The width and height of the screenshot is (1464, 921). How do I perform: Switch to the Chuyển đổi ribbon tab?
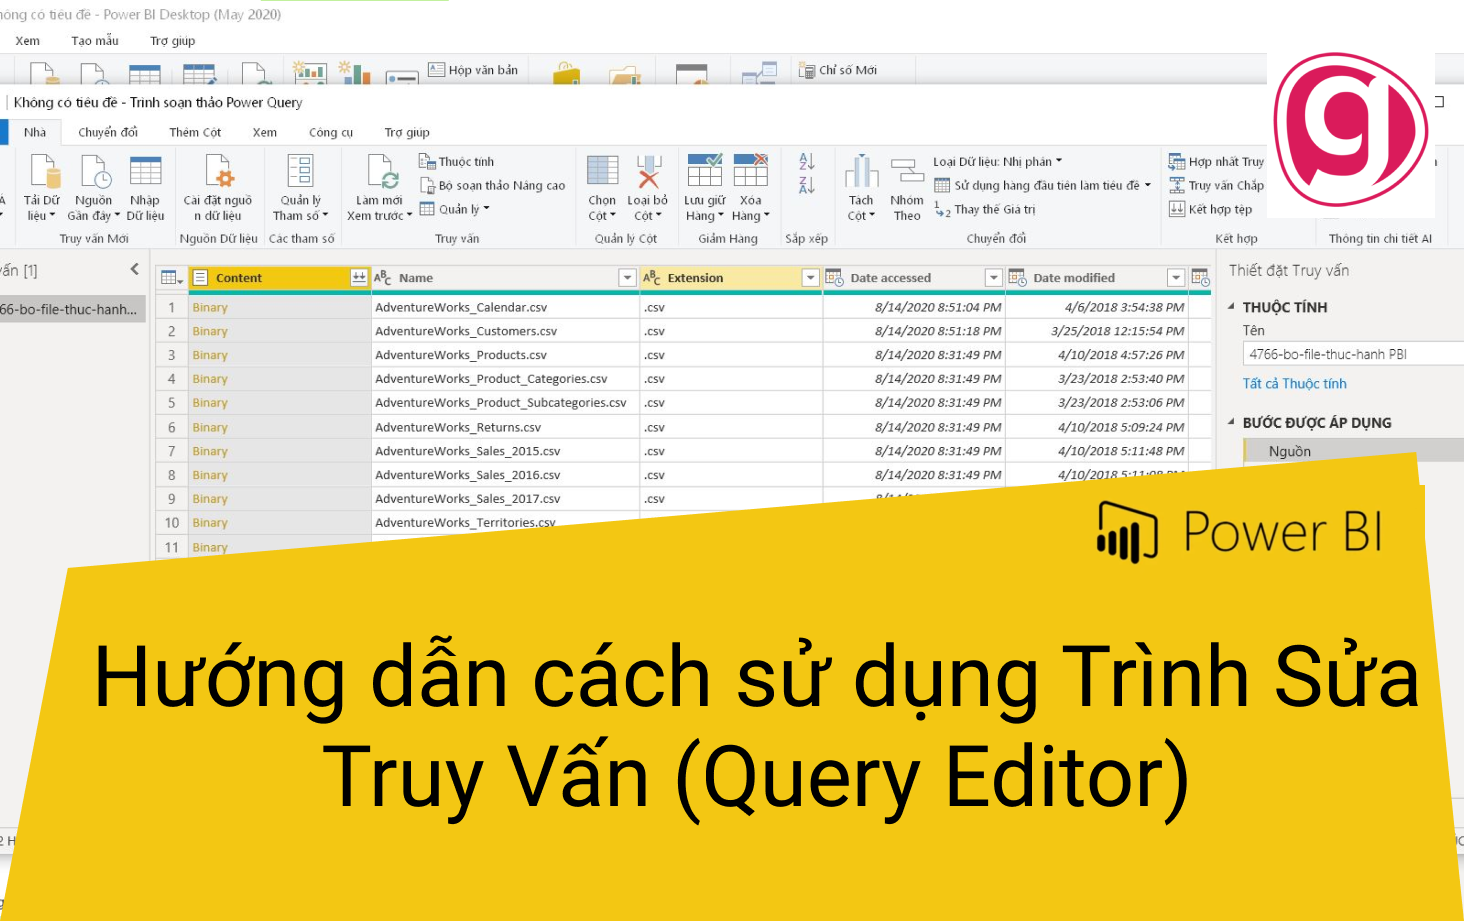108,131
